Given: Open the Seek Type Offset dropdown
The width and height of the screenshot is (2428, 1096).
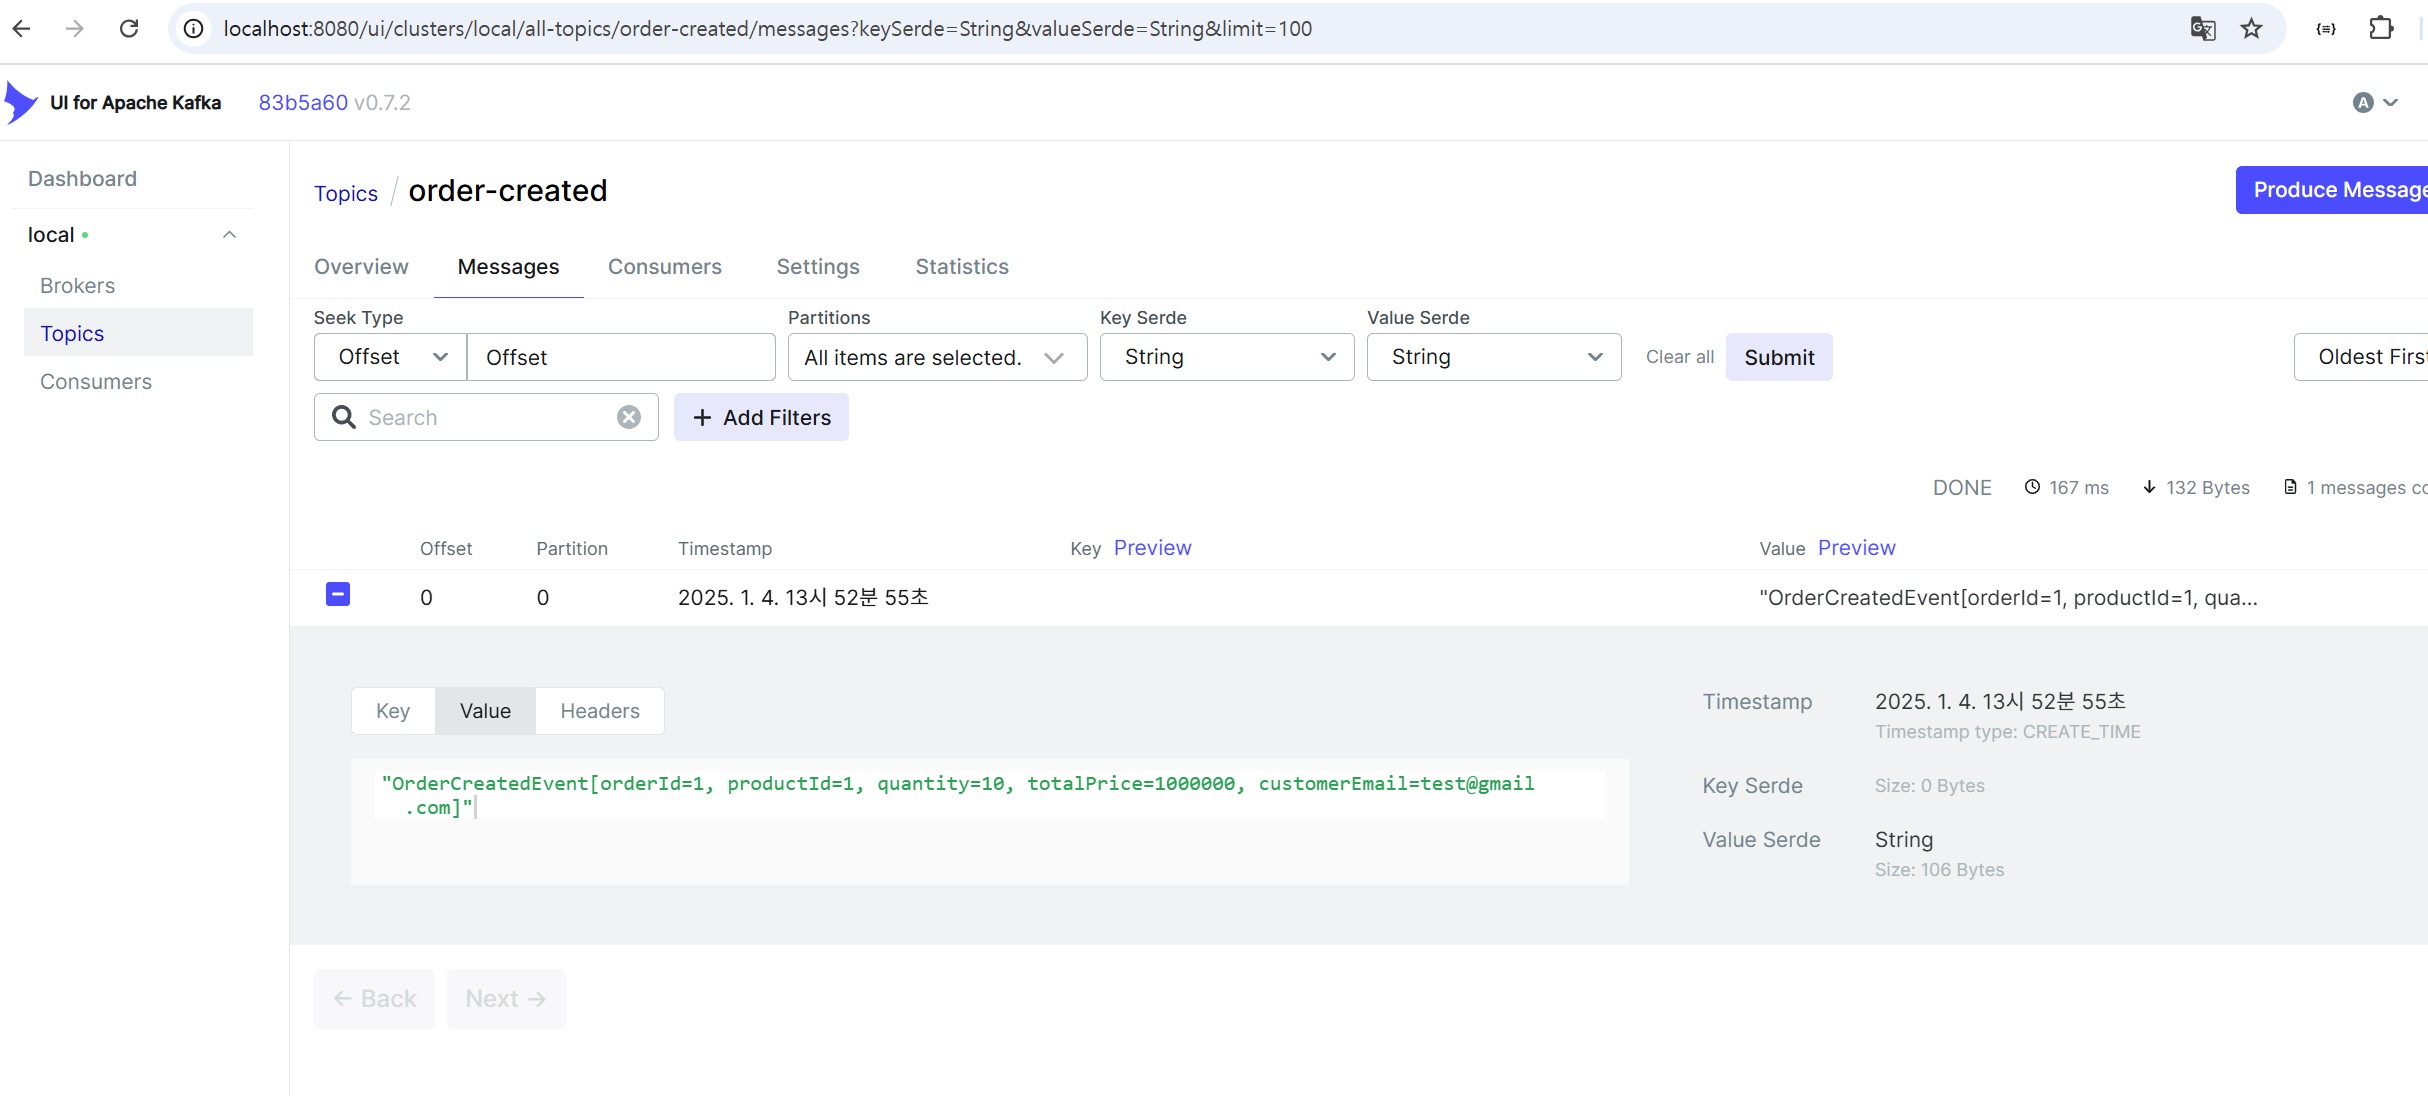Looking at the screenshot, I should click(391, 357).
